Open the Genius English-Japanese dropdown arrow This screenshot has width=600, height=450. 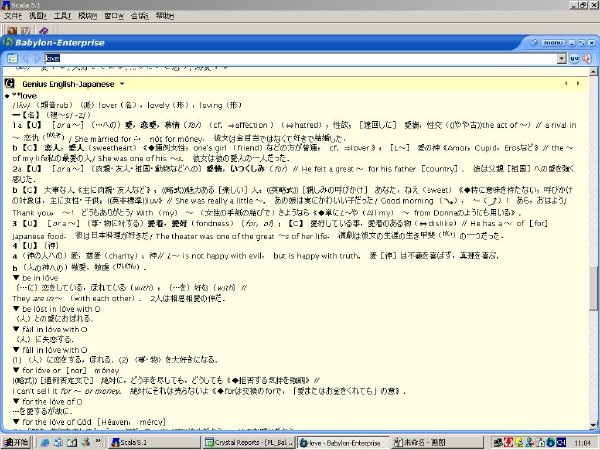(x=122, y=84)
